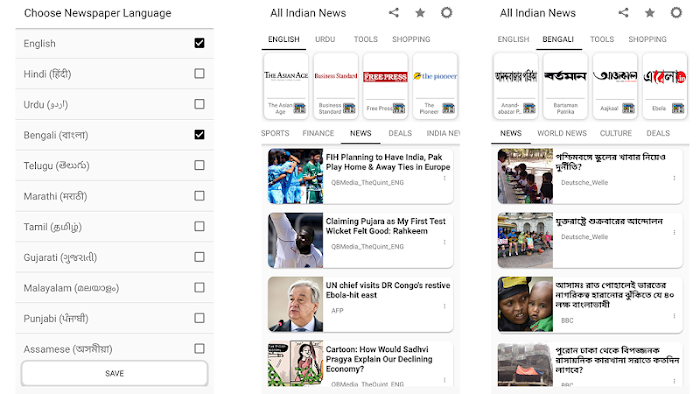Open more options on BBC Bengali article
Viewport: 700px width, 394px height.
tap(674, 316)
